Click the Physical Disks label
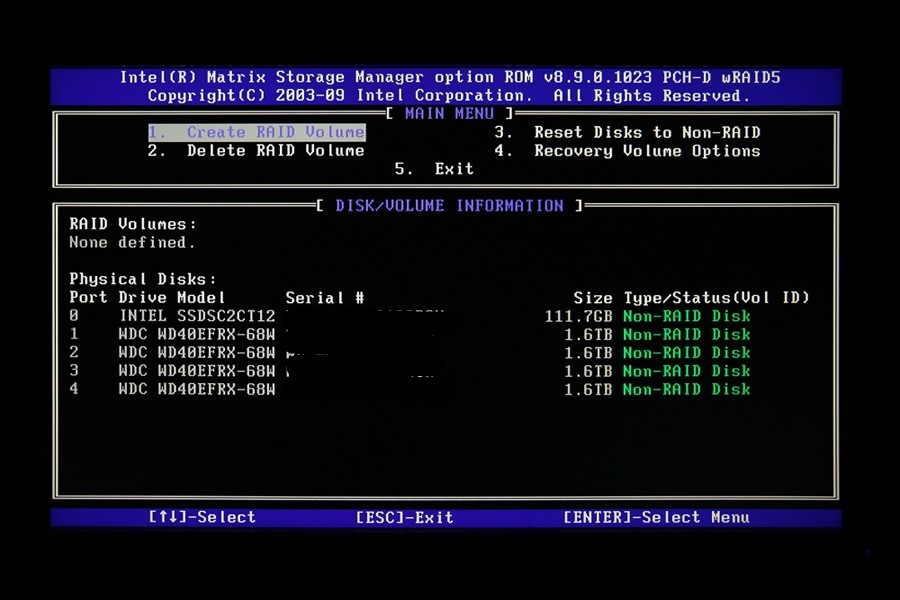The height and width of the screenshot is (600, 900). coord(143,279)
